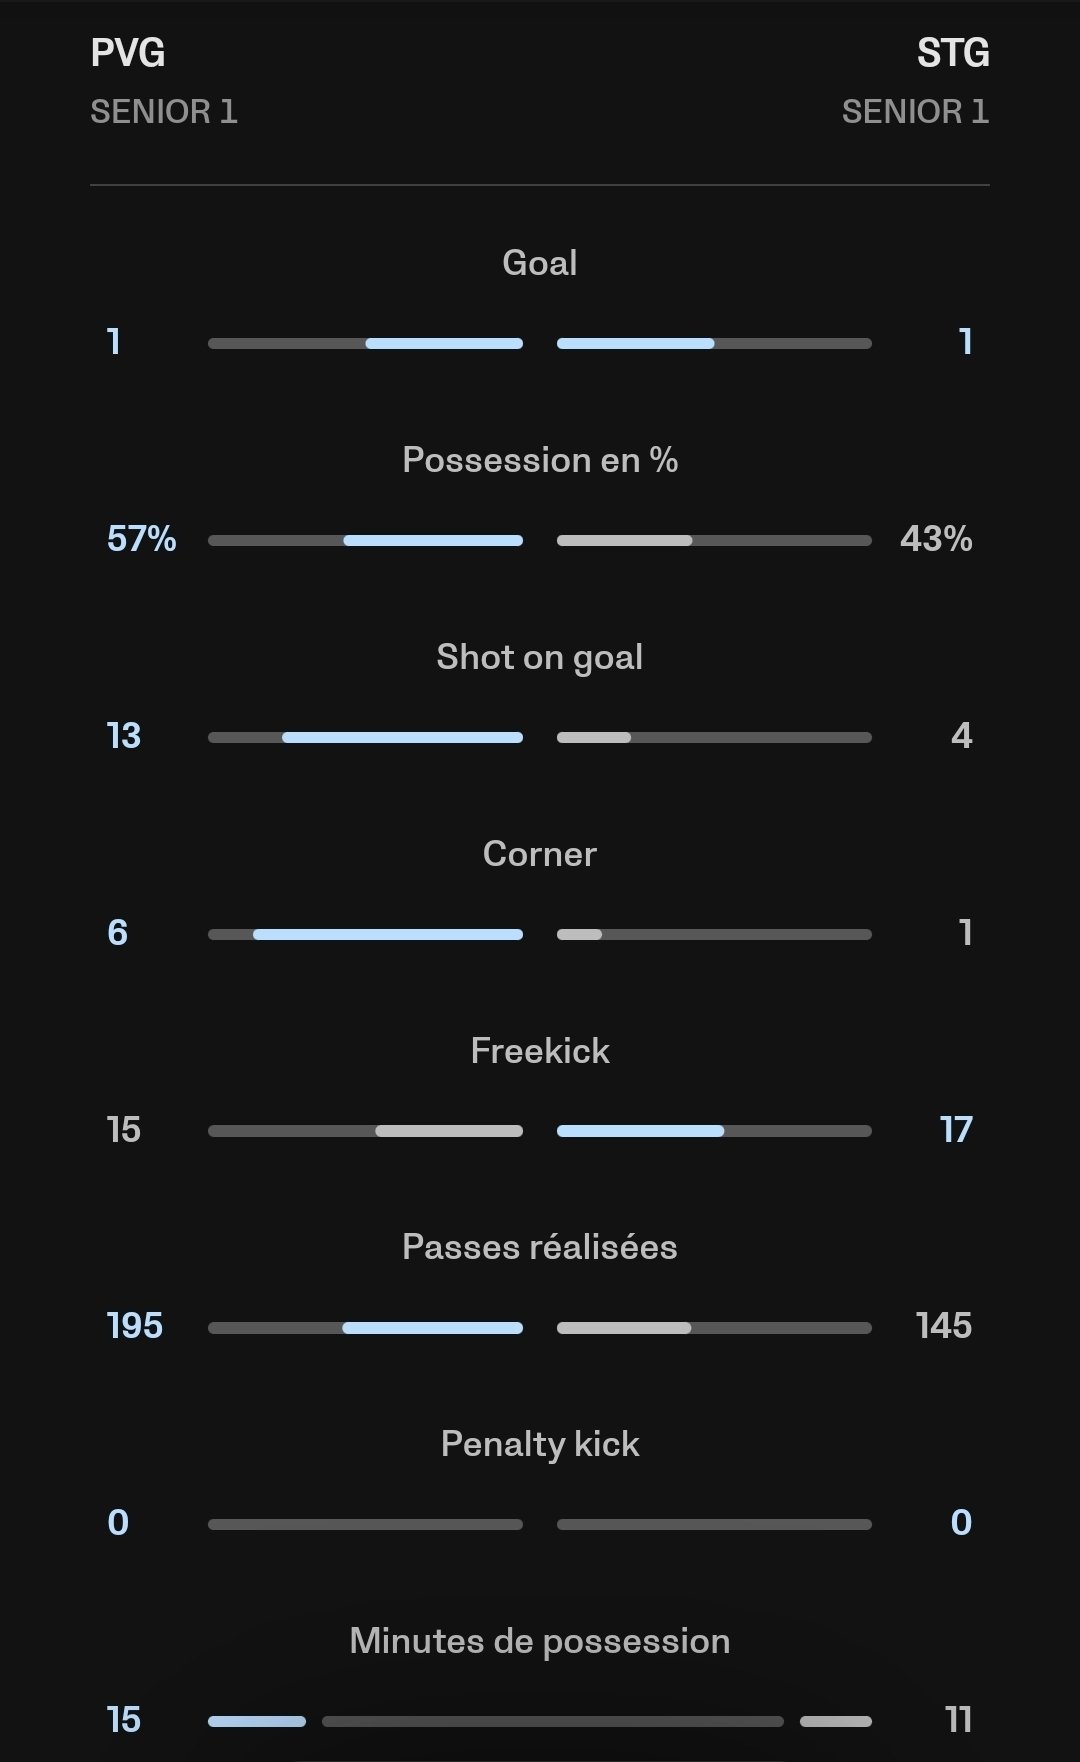The height and width of the screenshot is (1762, 1080).
Task: Click the Freekick stat heading
Action: click(x=540, y=1051)
